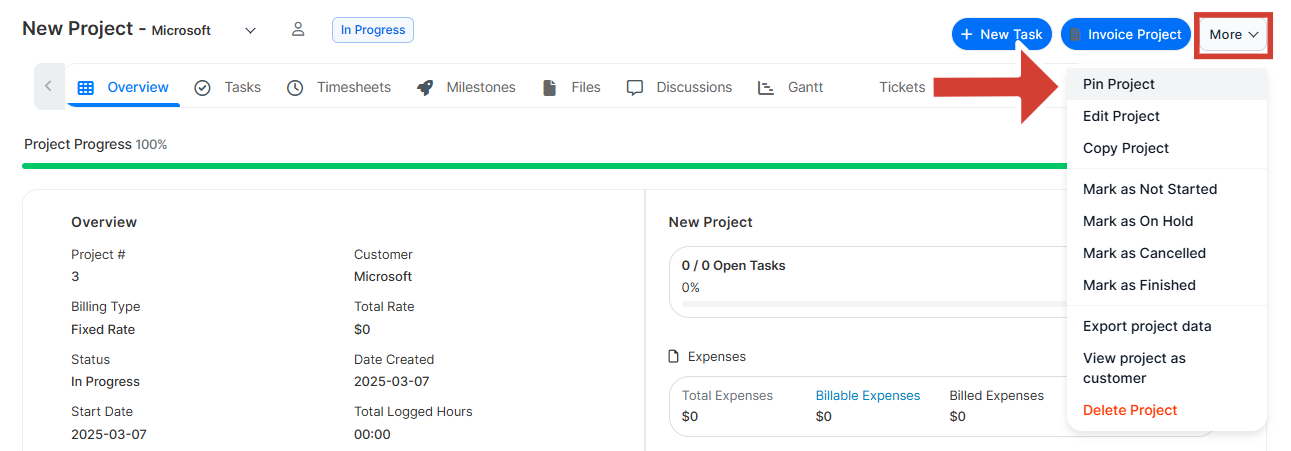Open the Tickets tab
Image resolution: width=1291 pixels, height=451 pixels.
click(902, 88)
